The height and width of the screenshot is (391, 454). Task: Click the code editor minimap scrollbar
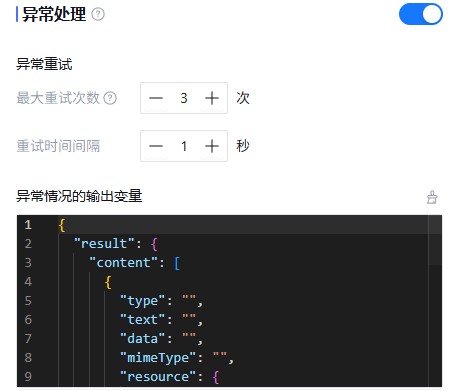pos(435,240)
